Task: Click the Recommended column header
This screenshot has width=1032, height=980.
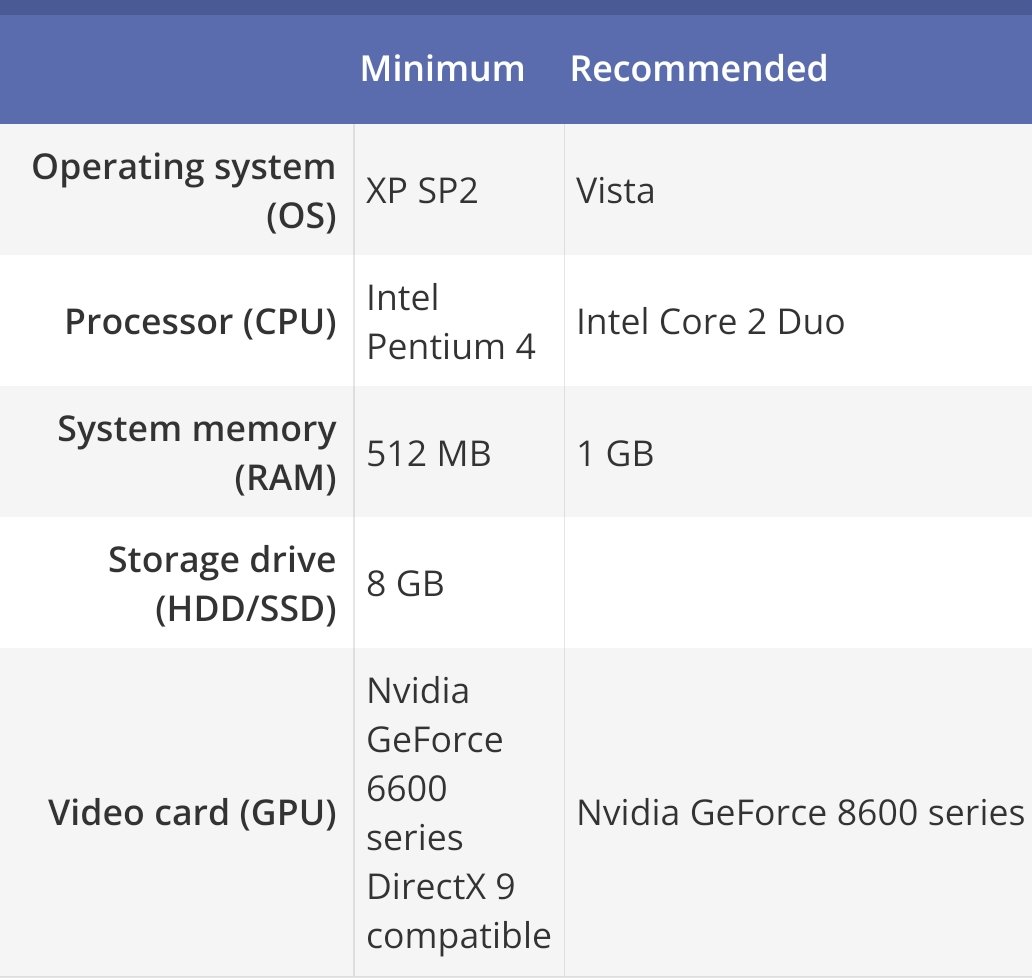Action: click(x=698, y=68)
